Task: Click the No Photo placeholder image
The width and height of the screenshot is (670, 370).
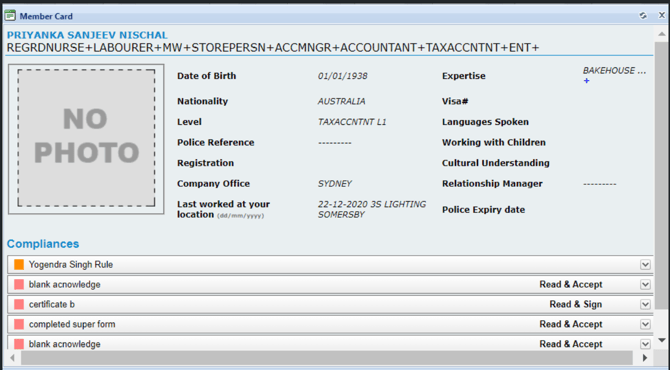Action: point(86,139)
